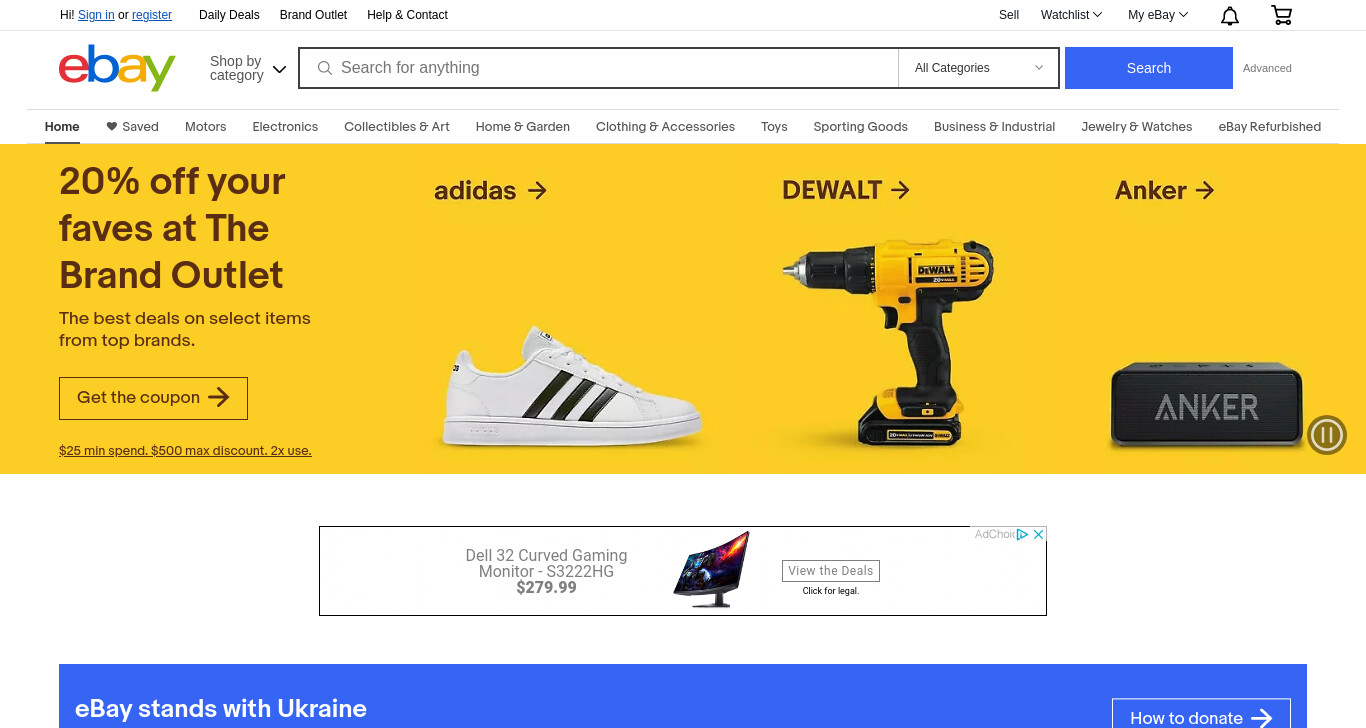Click the arrow next to adidas
The image size is (1366, 728).
coord(537,190)
